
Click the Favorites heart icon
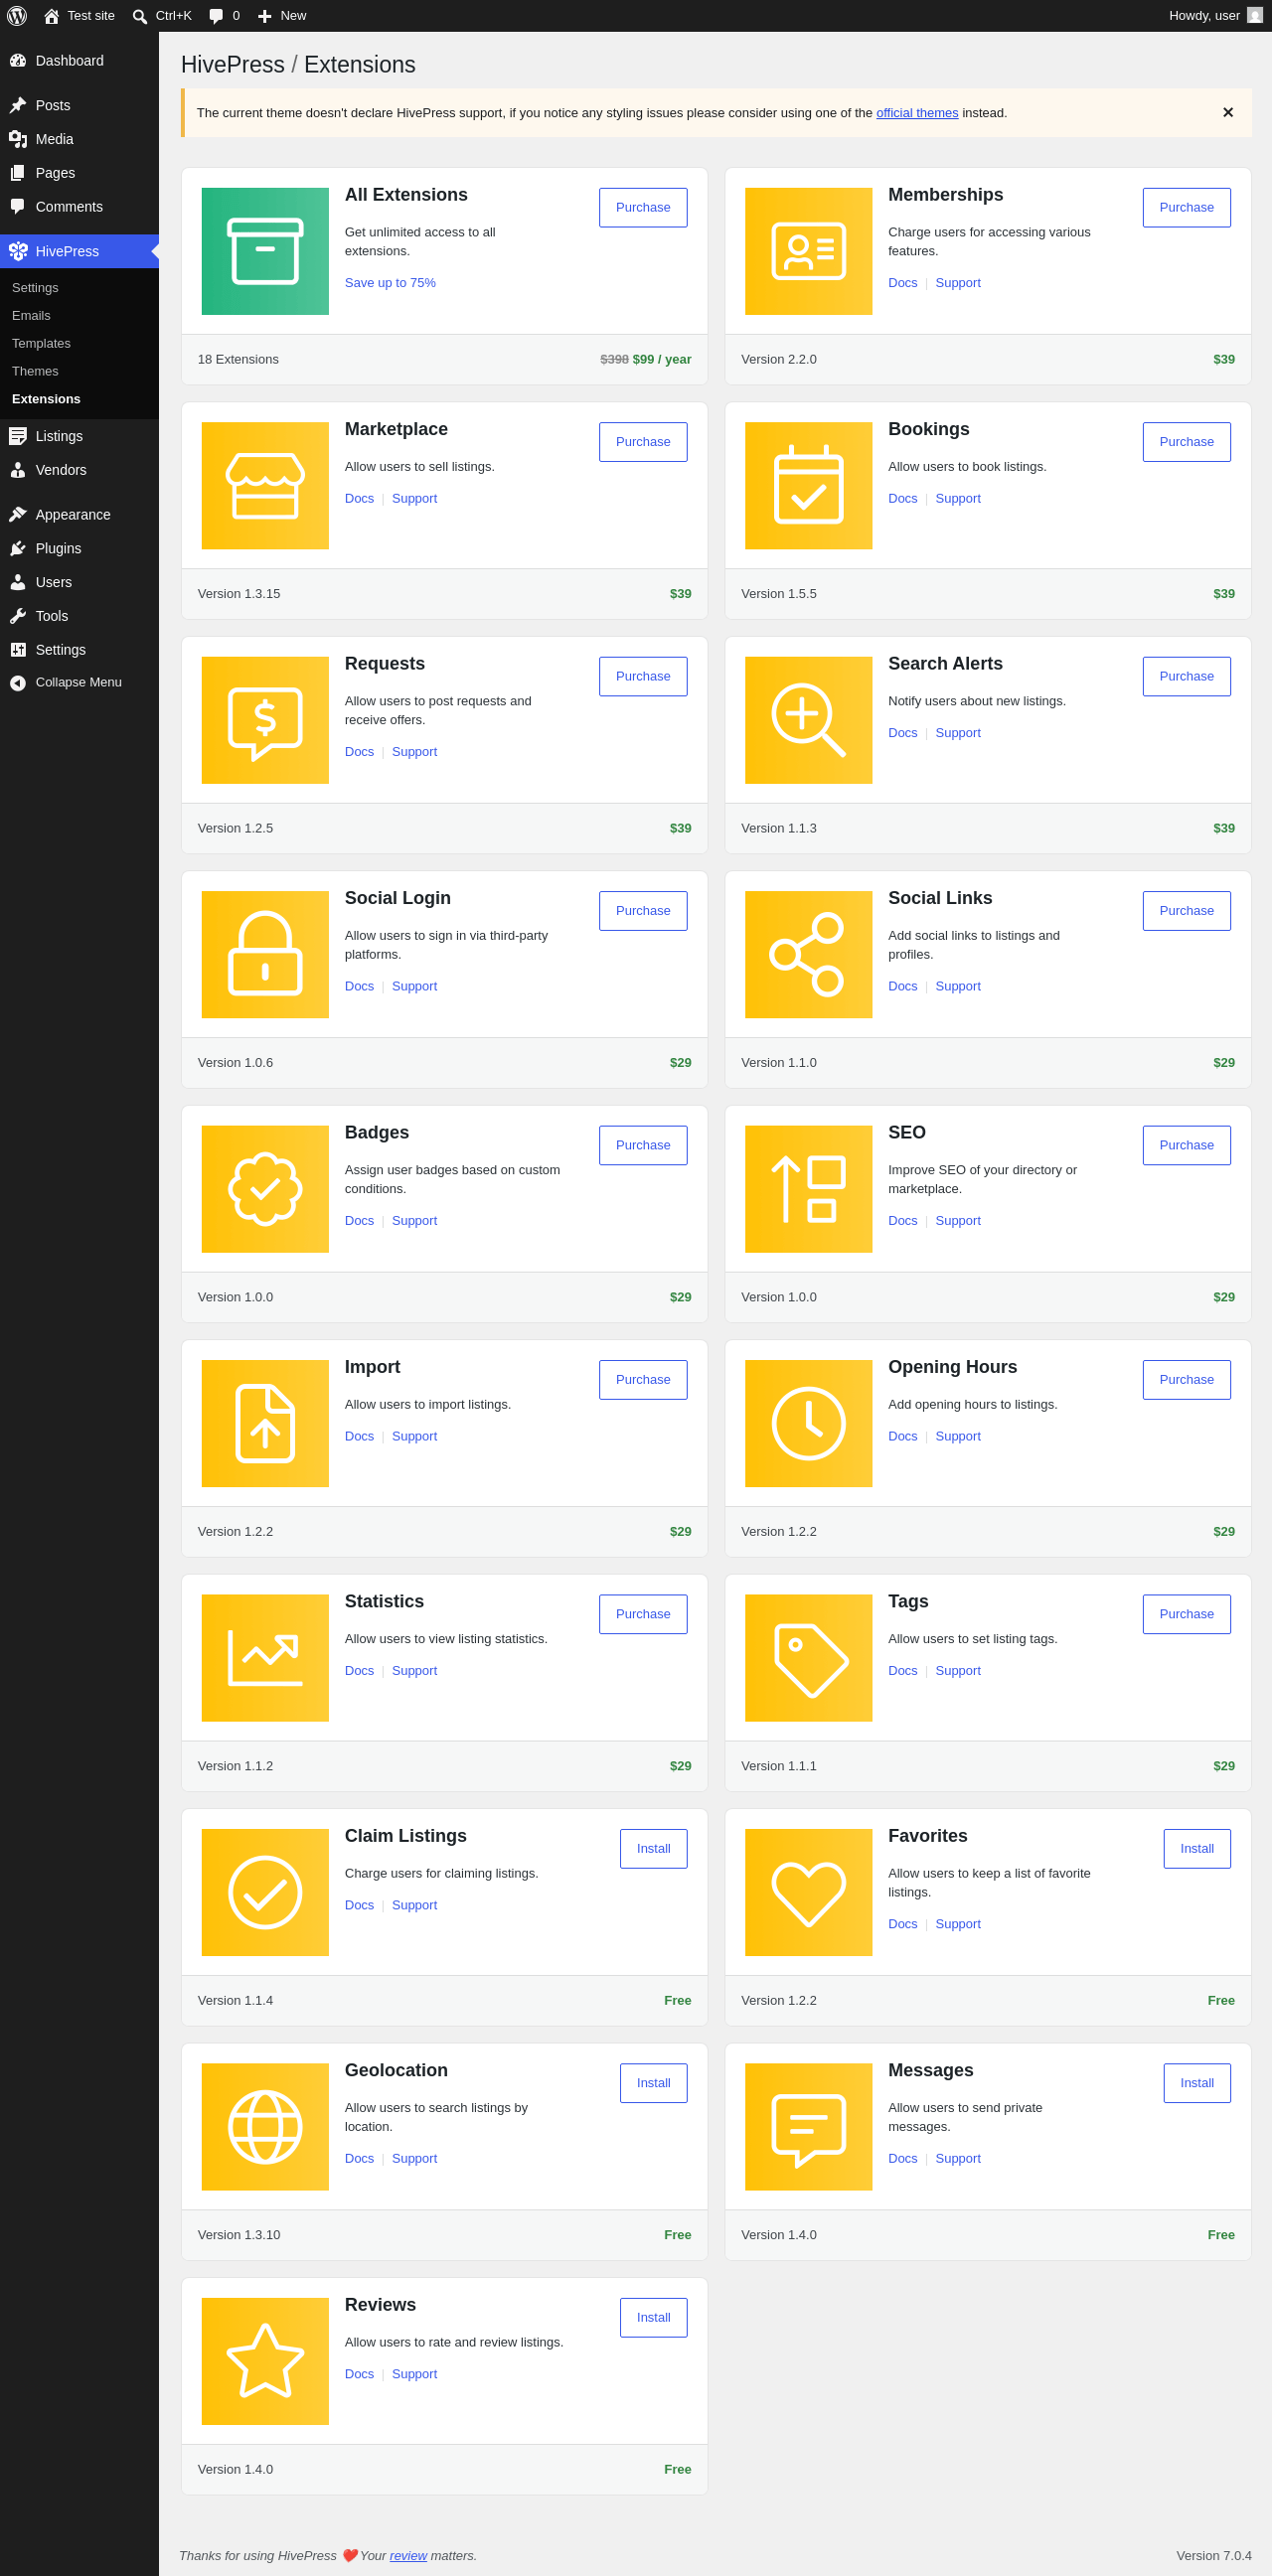[x=809, y=1893]
